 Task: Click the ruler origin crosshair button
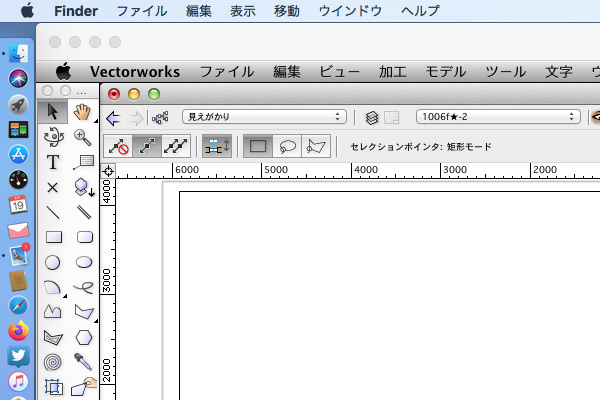(x=108, y=171)
